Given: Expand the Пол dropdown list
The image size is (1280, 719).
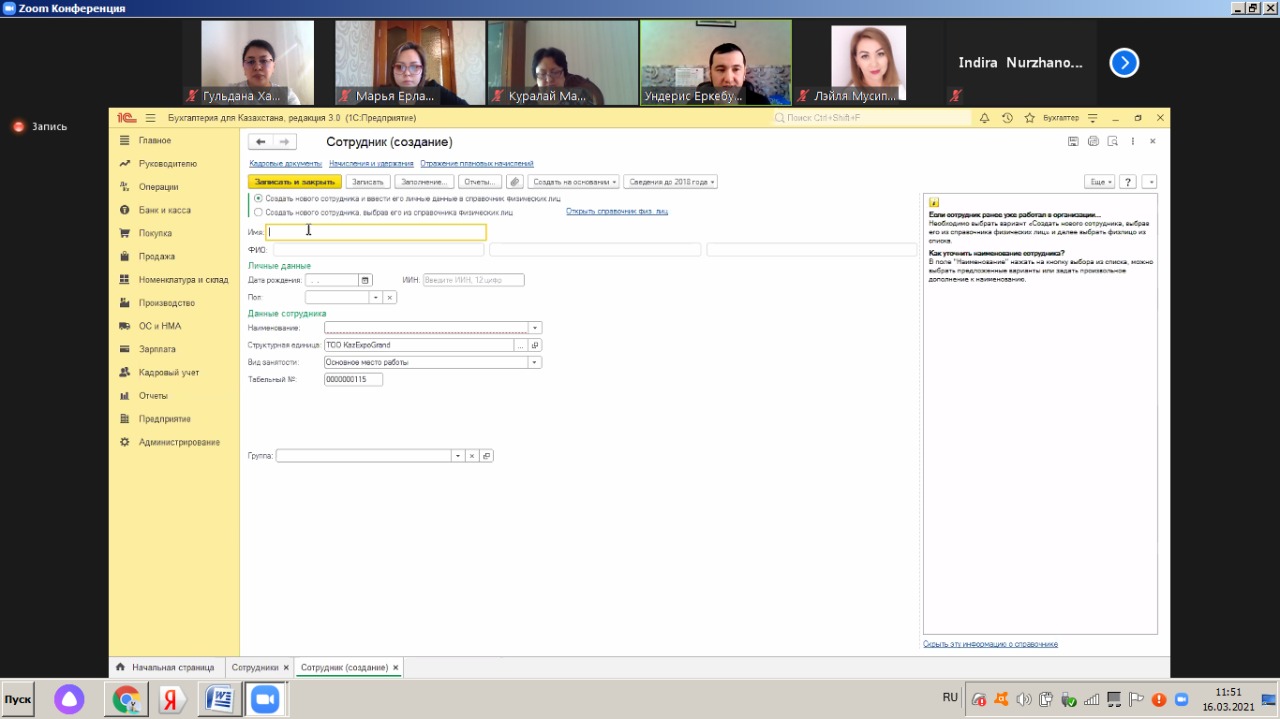Looking at the screenshot, I should (x=376, y=297).
